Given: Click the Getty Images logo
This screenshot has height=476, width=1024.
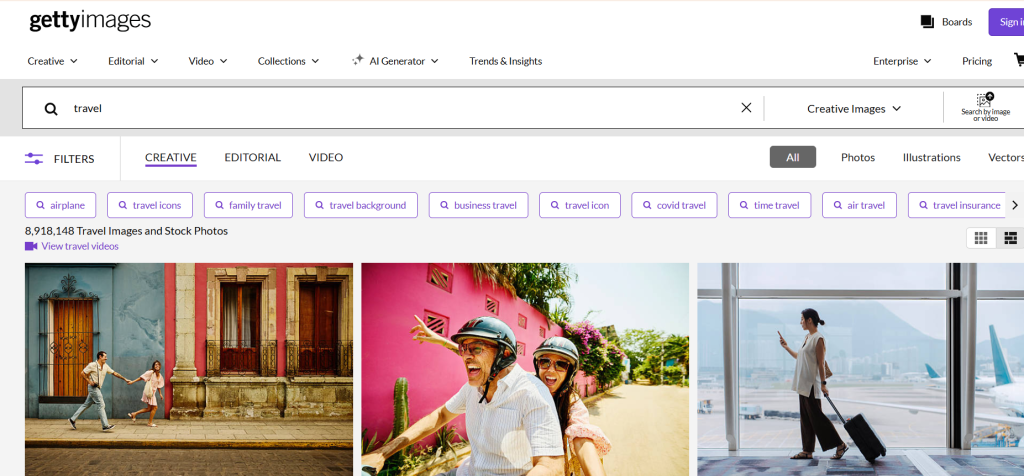Looking at the screenshot, I should tap(90, 21).
